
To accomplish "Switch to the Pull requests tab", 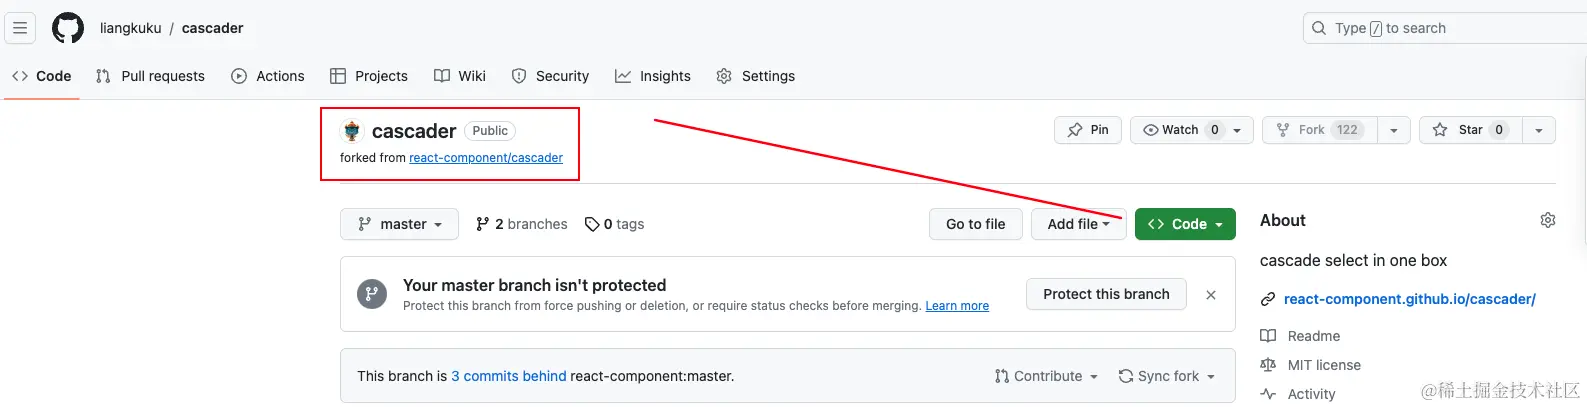I will pos(151,76).
